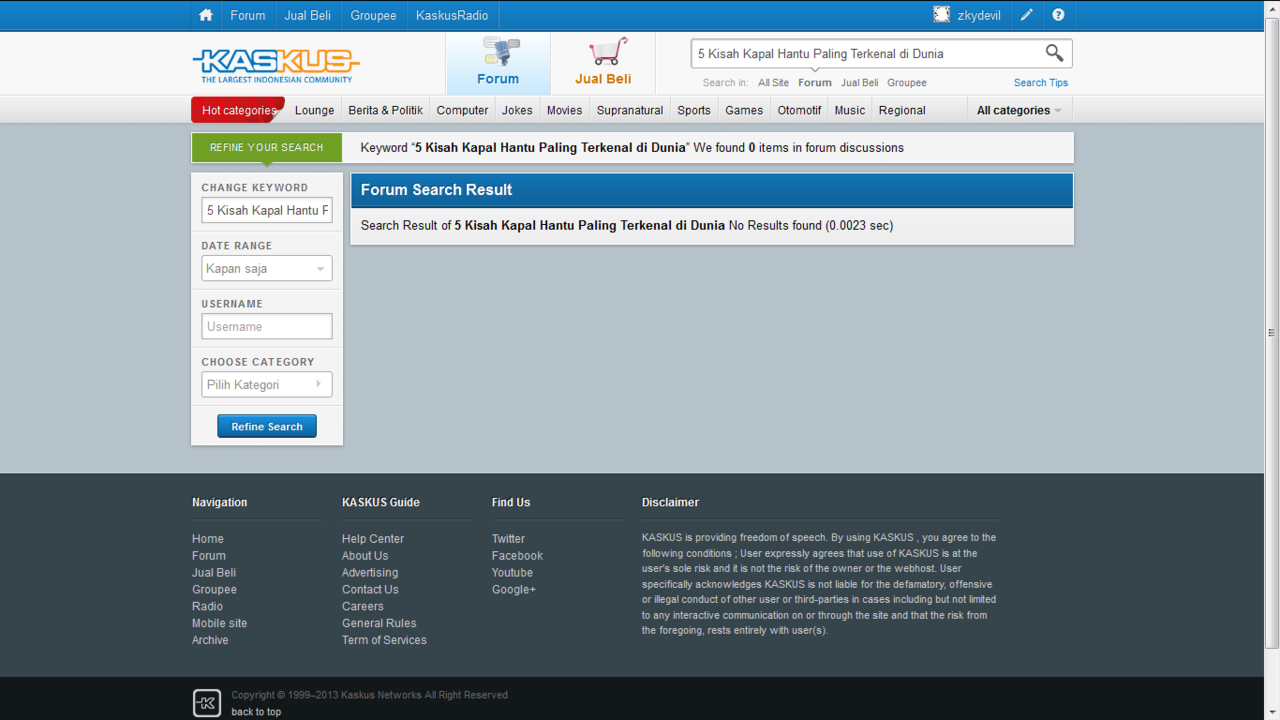Open the zkydevil user avatar
This screenshot has width=1280, height=720.
[x=941, y=15]
